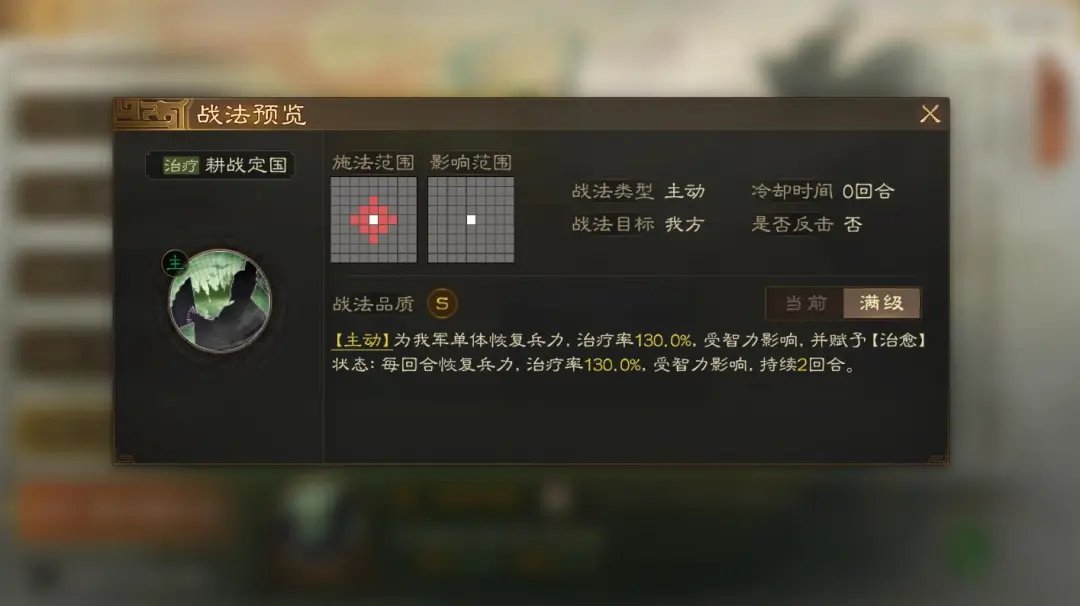Click the golden ornament beside 战法预览 title

coord(151,114)
